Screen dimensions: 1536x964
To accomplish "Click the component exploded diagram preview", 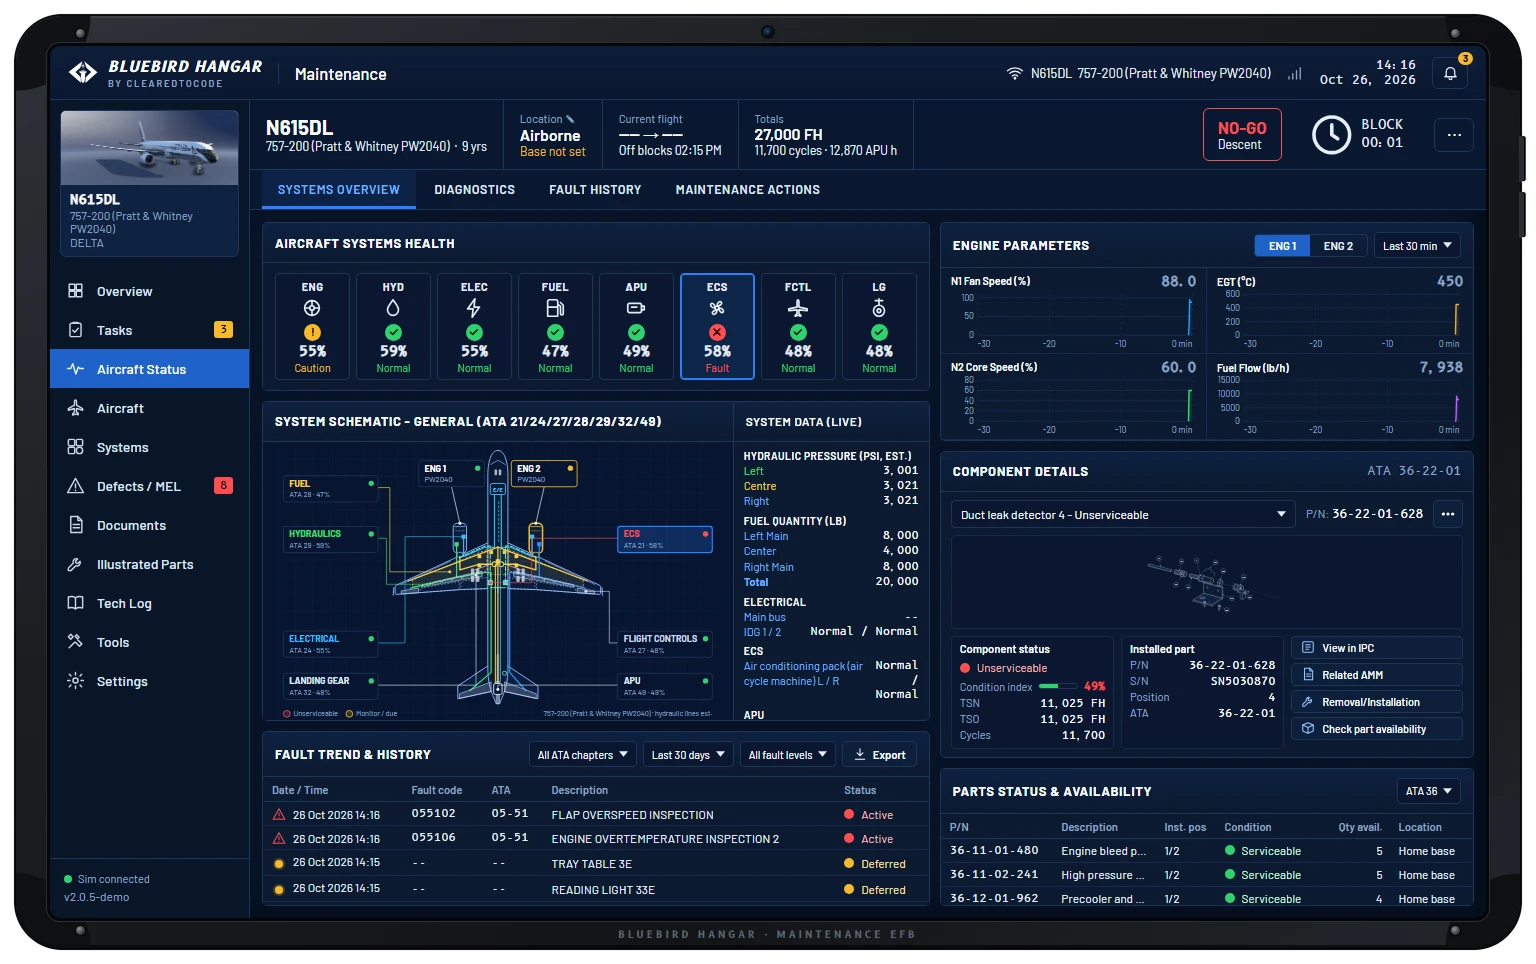I will tap(1206, 582).
